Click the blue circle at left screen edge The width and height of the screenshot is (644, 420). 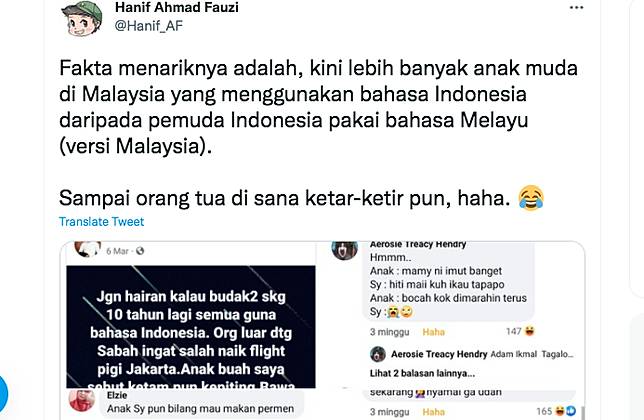3,393
